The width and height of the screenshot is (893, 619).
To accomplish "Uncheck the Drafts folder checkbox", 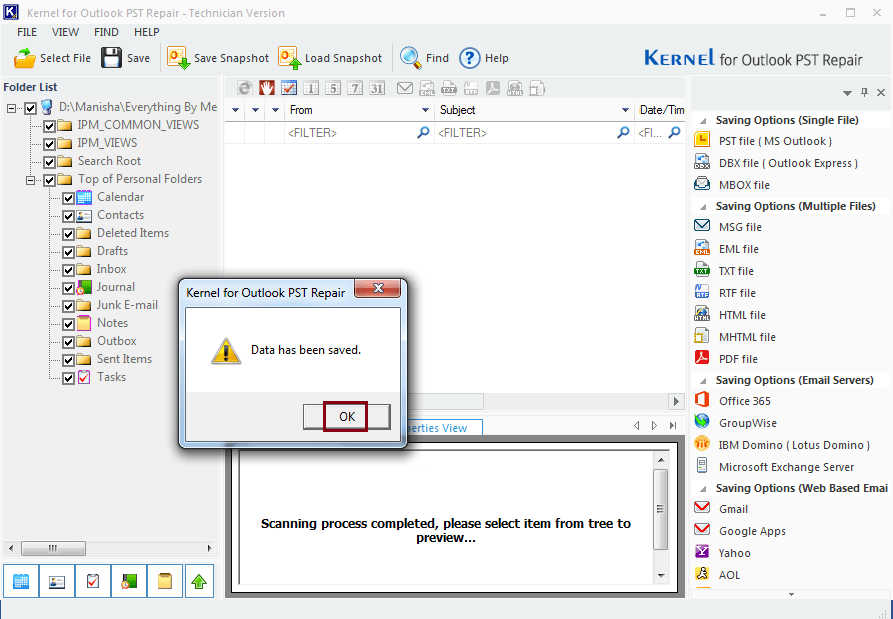I will 68,252.
